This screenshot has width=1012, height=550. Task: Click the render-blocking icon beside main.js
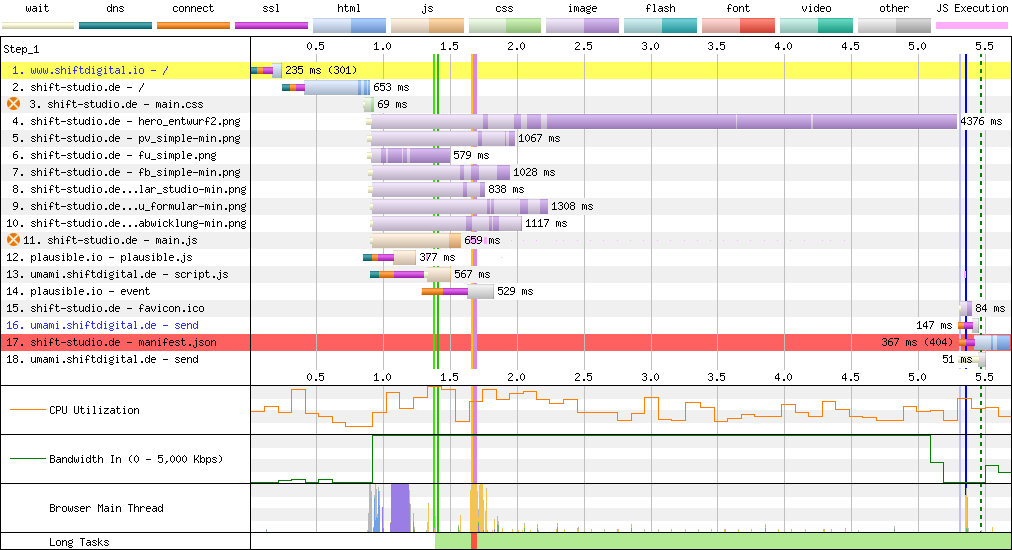13,240
